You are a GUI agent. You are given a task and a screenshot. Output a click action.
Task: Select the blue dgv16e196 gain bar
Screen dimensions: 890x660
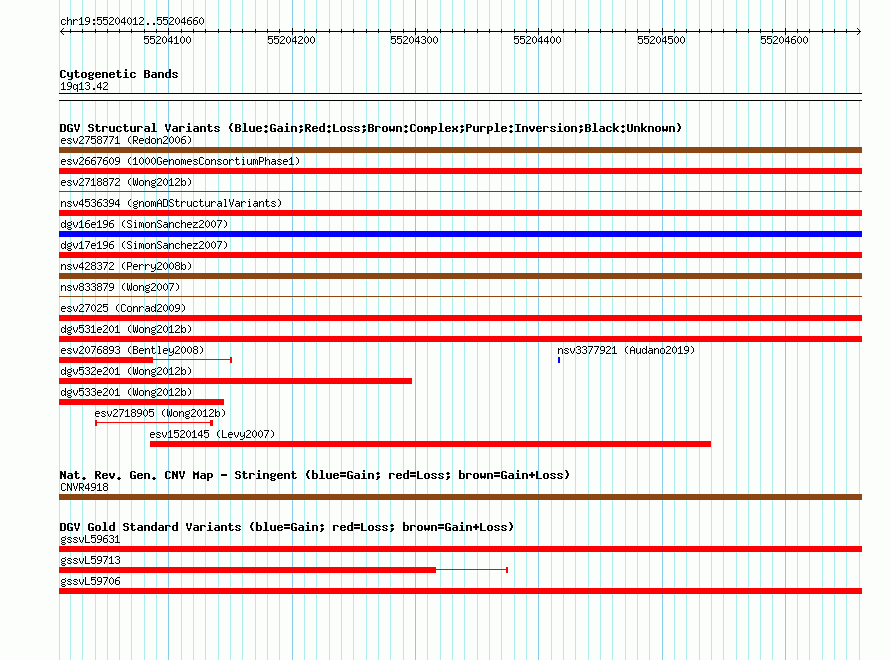[x=460, y=234]
